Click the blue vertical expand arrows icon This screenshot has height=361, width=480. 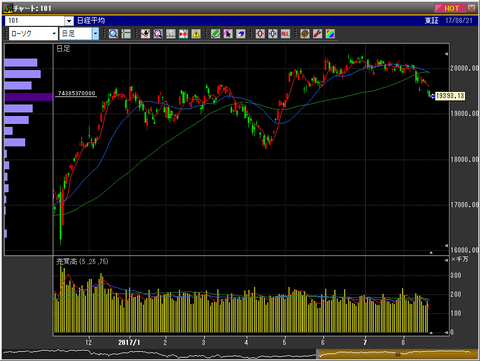coord(273,34)
